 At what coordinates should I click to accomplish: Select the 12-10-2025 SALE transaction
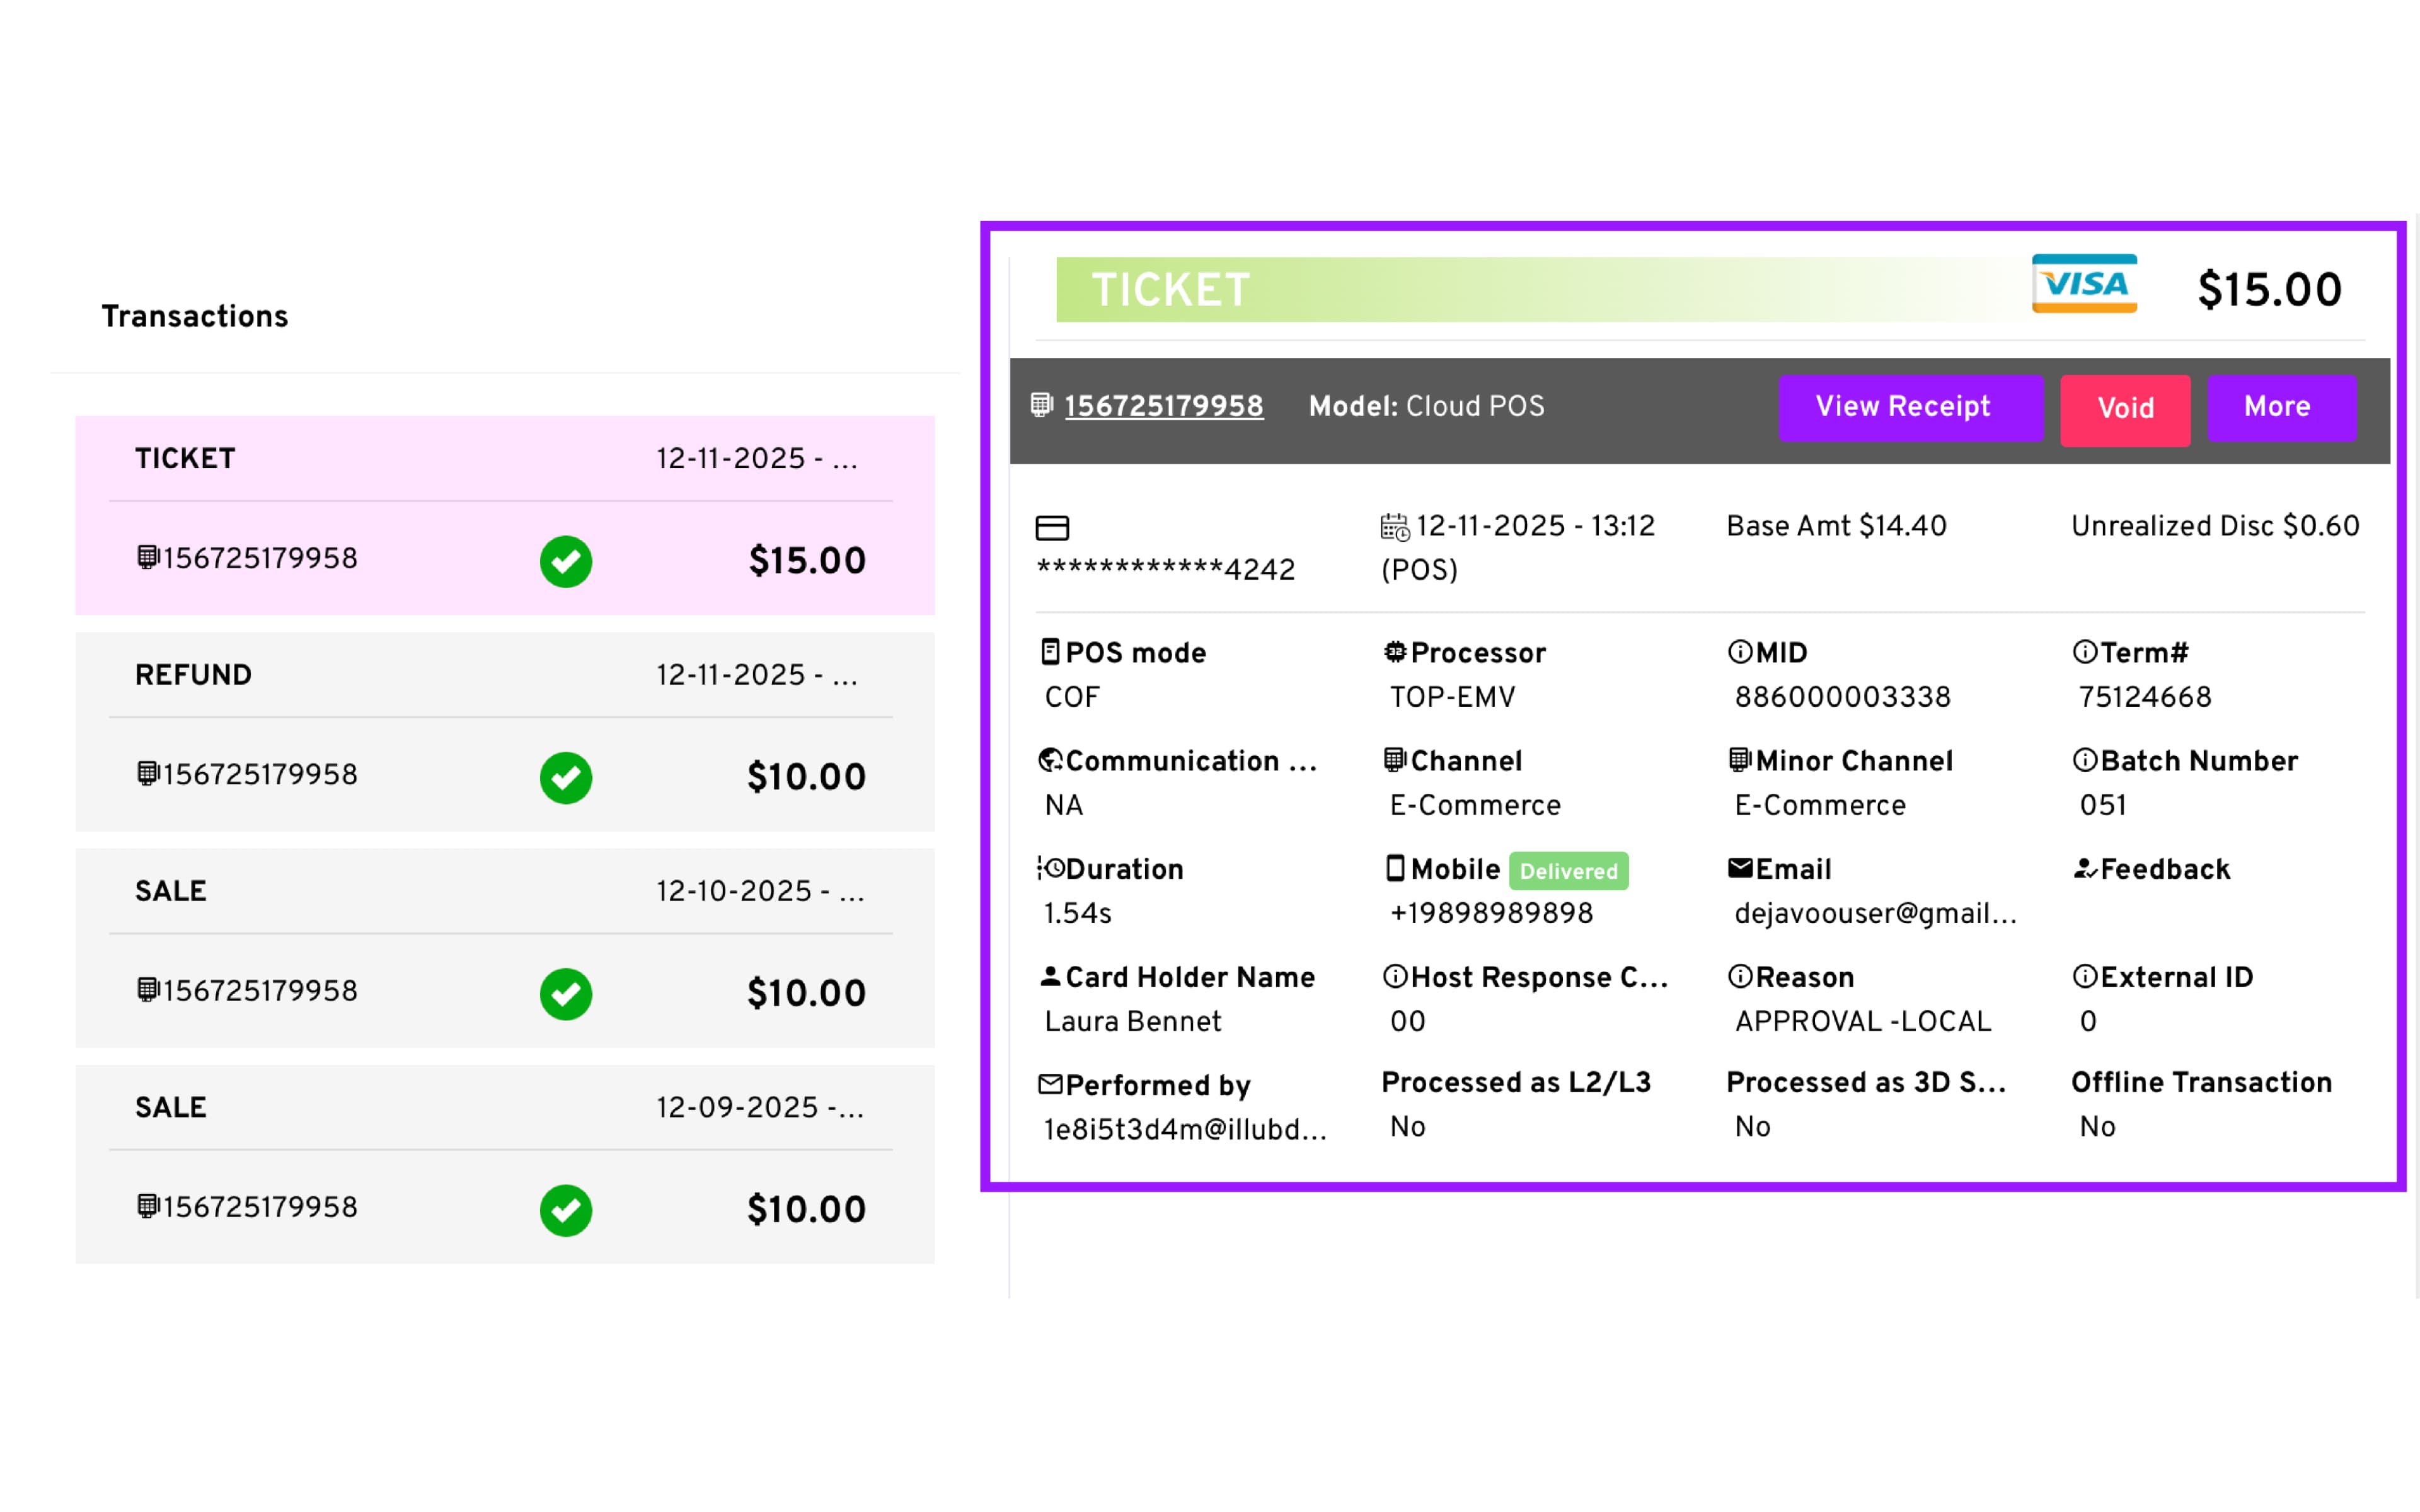pos(504,947)
